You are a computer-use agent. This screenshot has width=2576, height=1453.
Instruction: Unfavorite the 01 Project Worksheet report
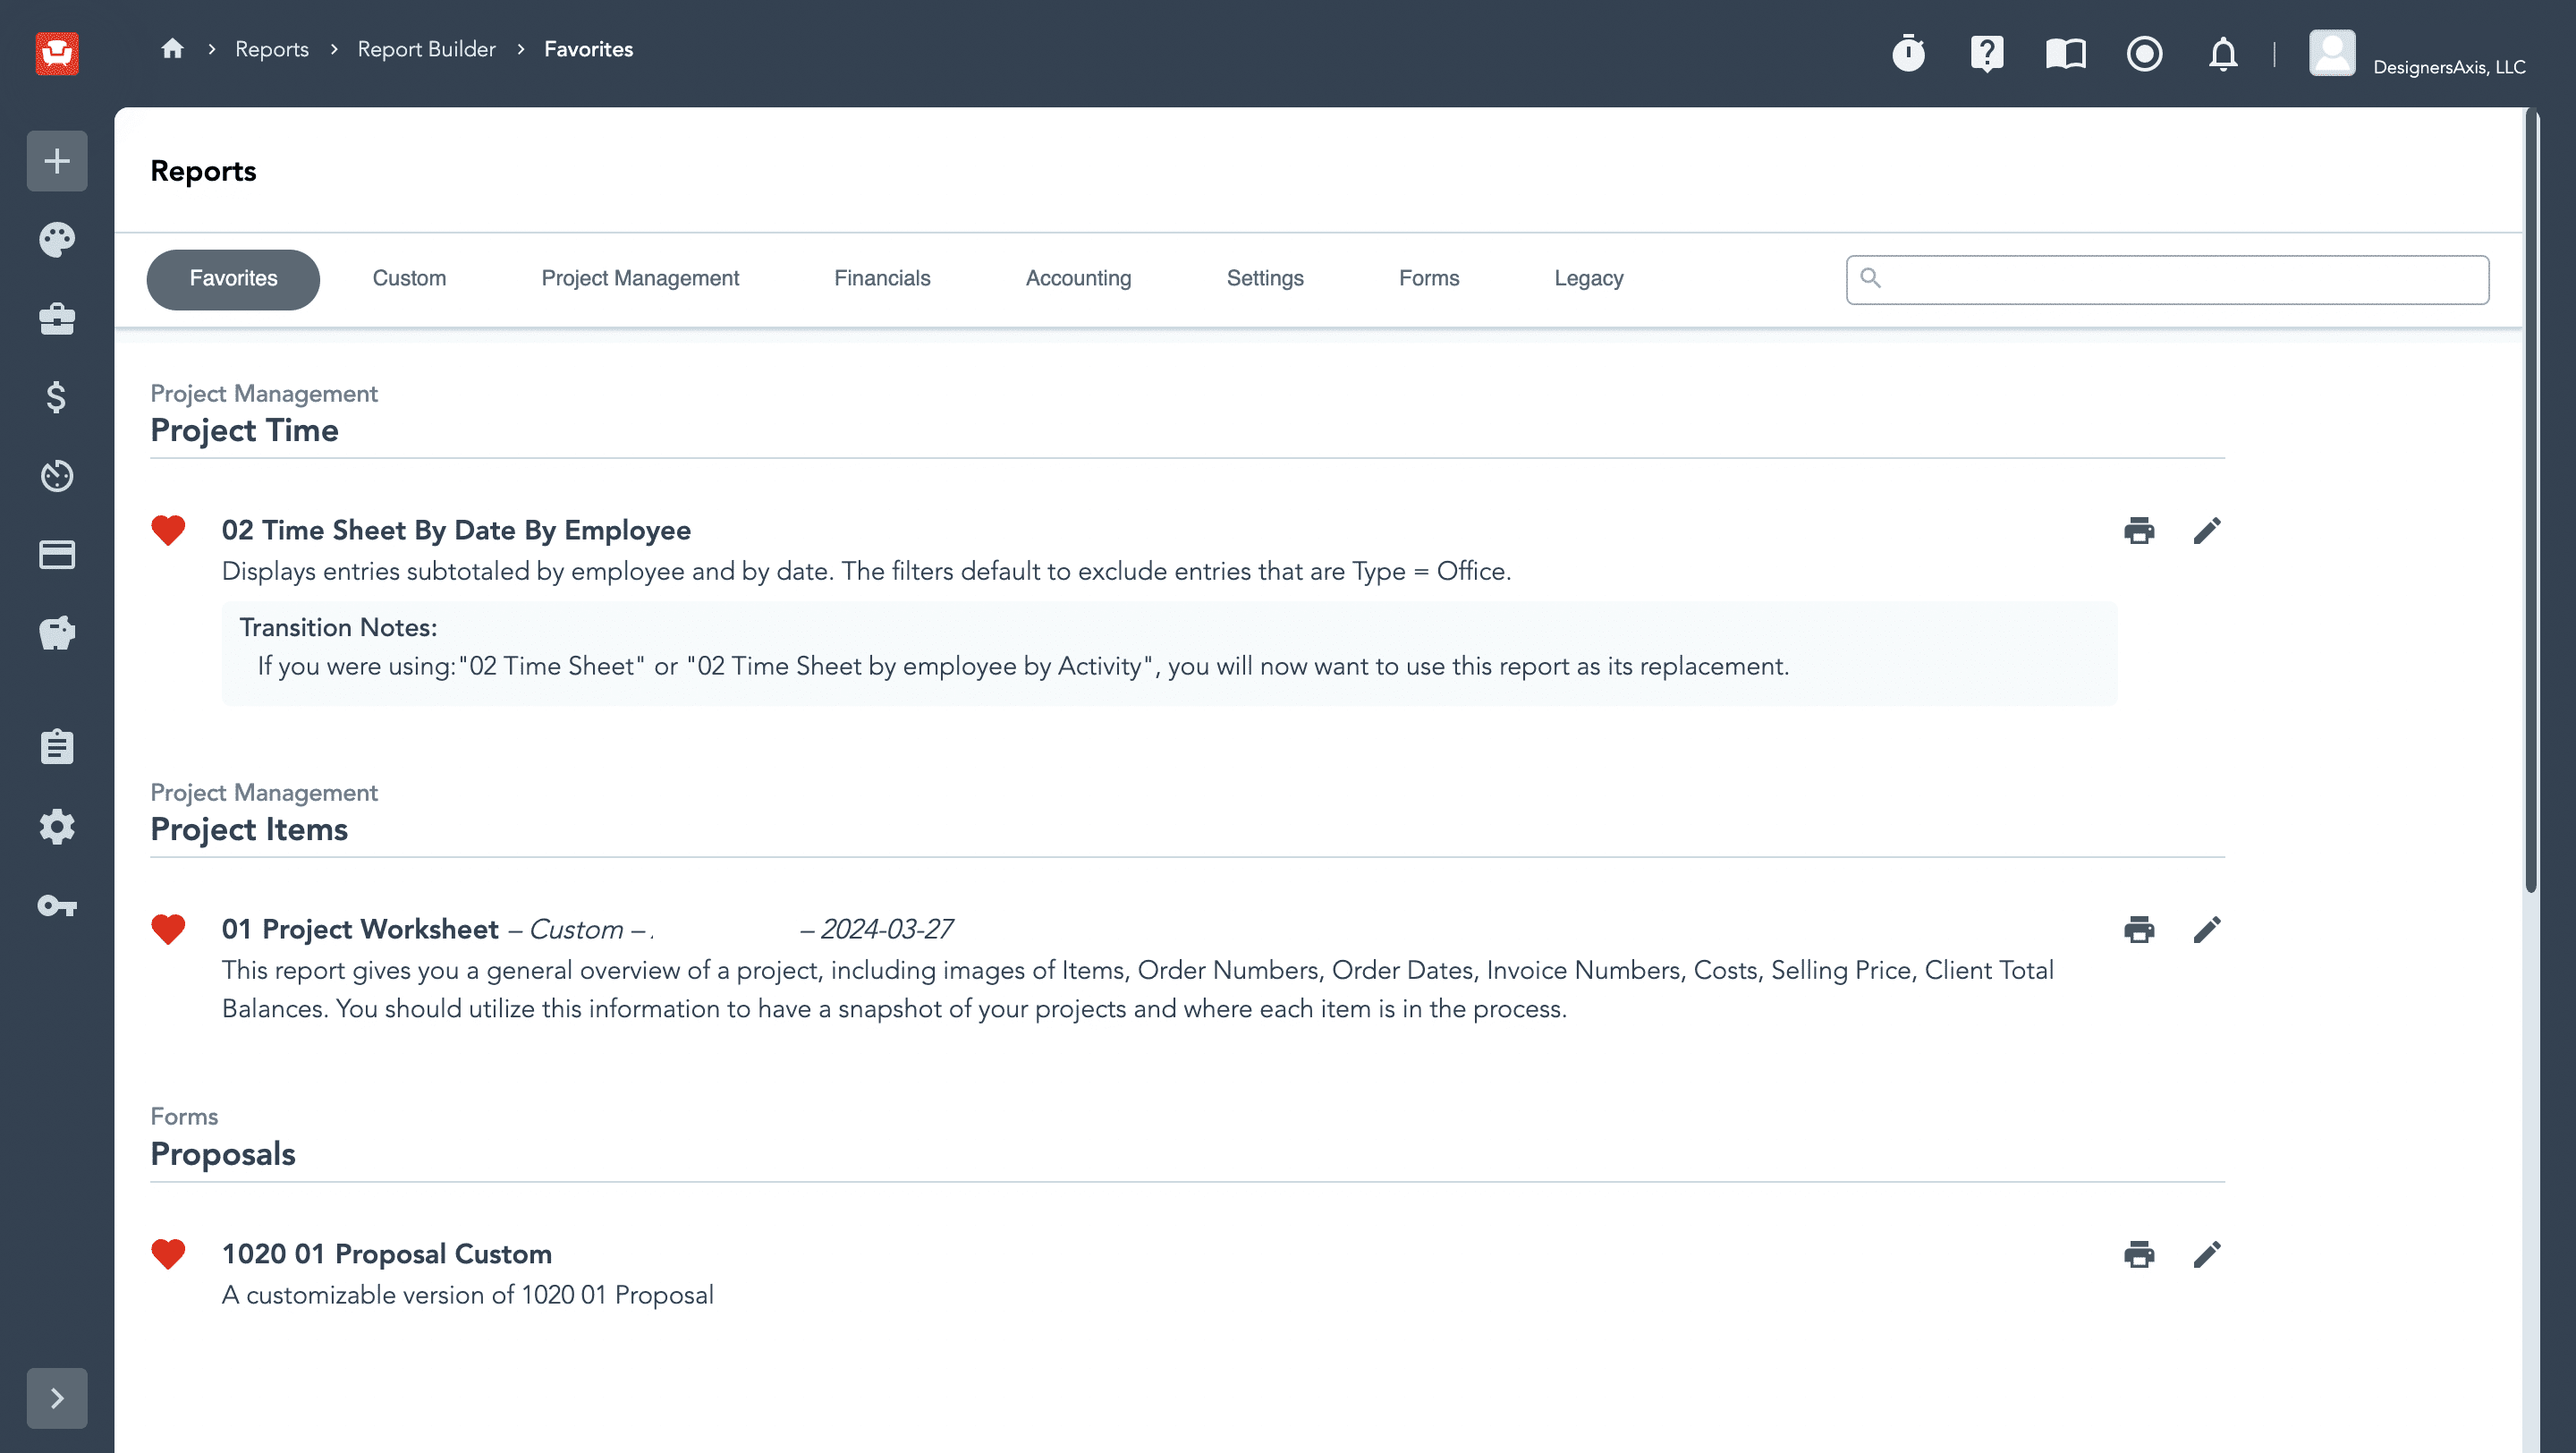click(168, 929)
